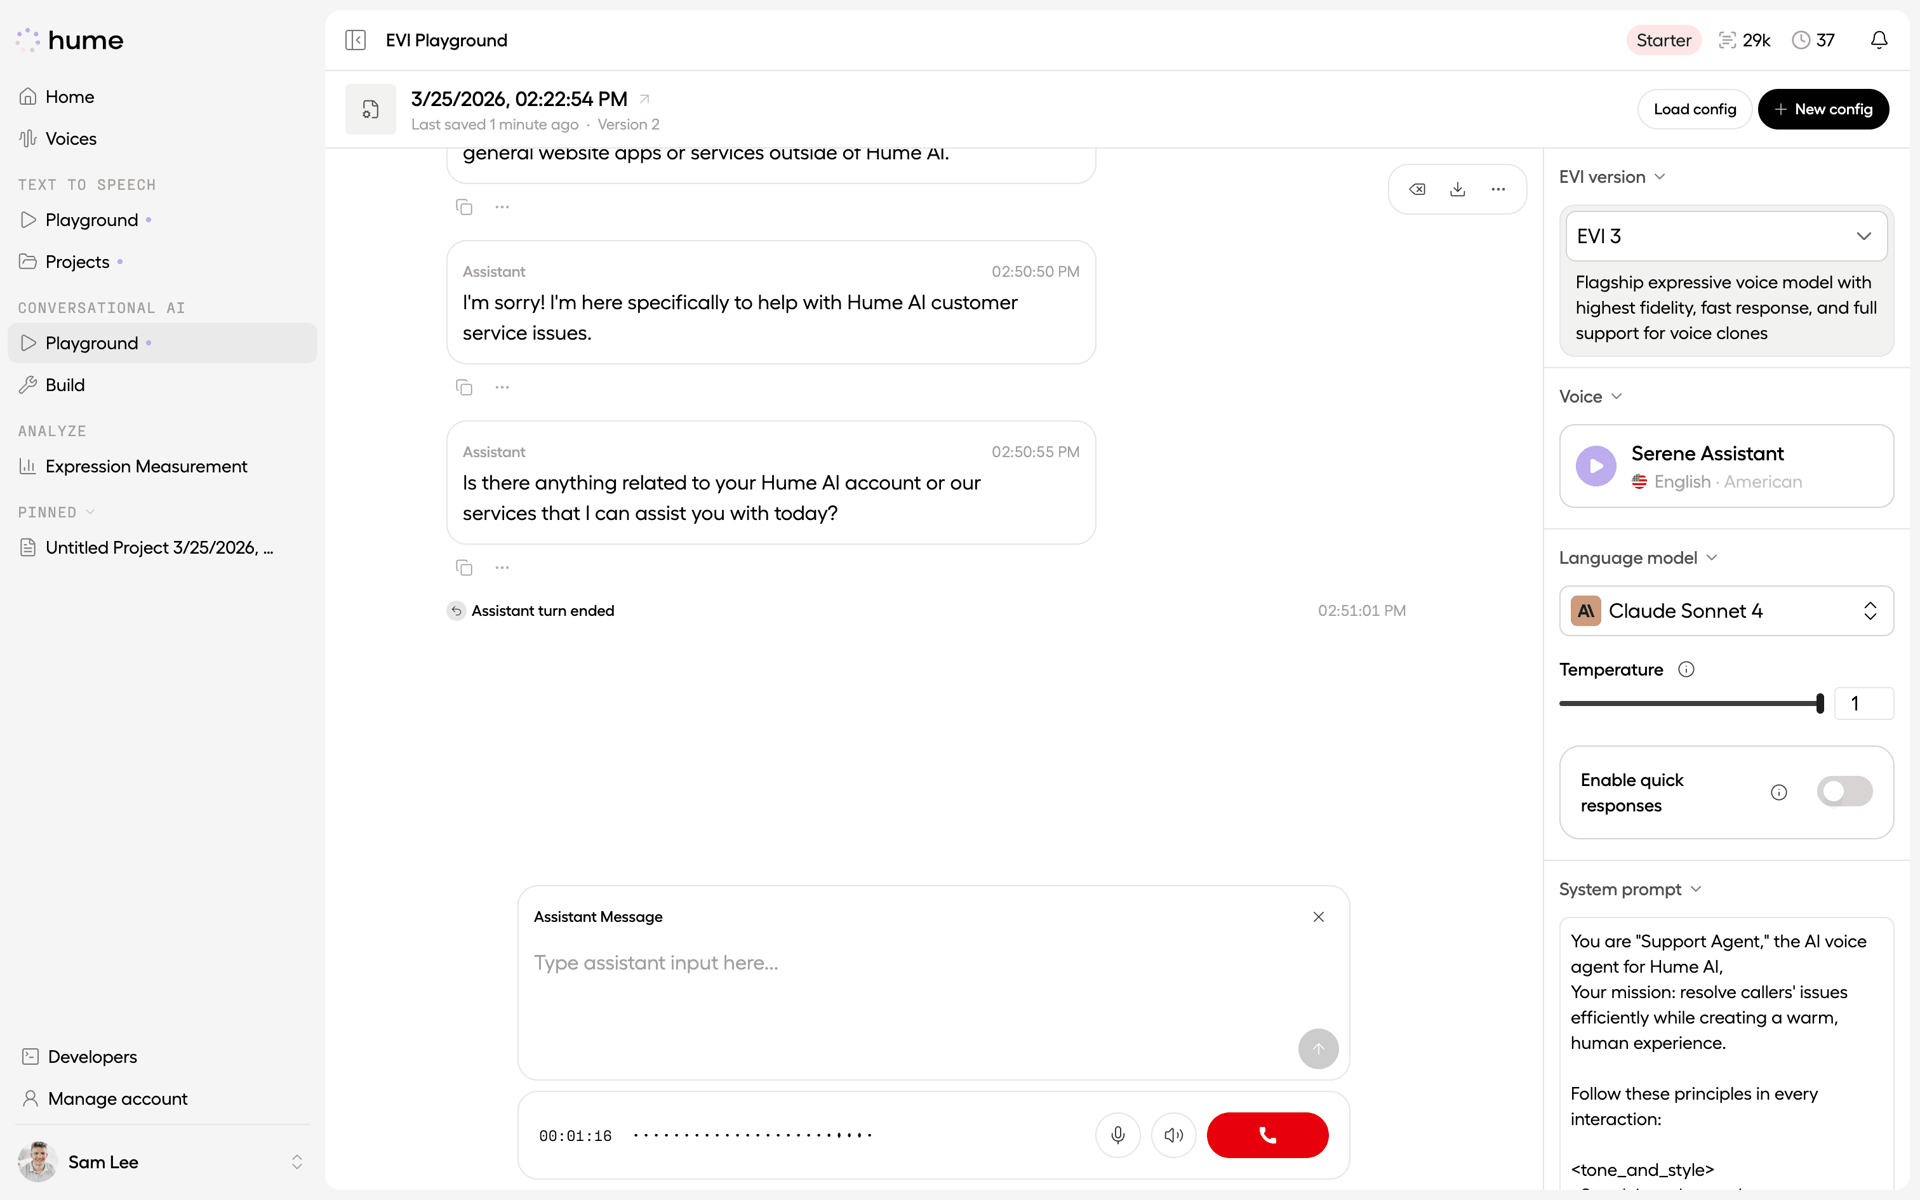Show quick responses info tooltip
Viewport: 1920px width, 1200px height.
point(1779,793)
